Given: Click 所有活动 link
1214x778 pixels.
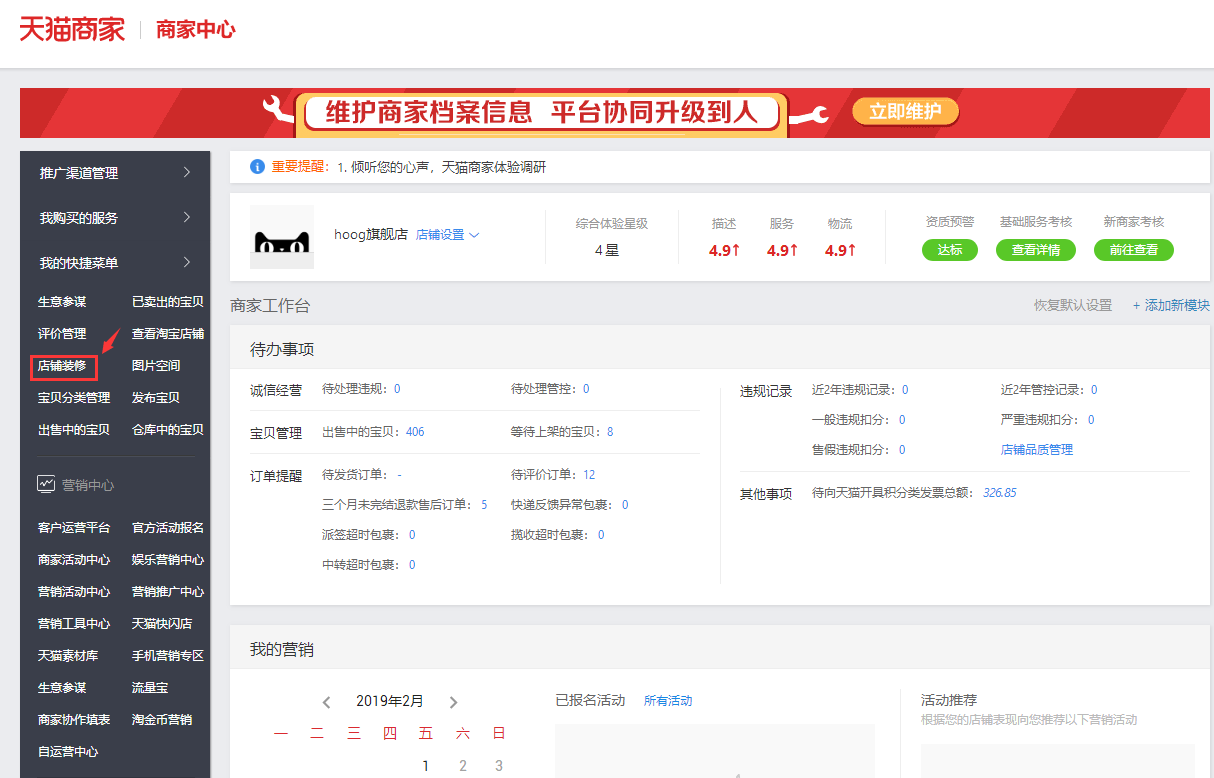Looking at the screenshot, I should (668, 701).
